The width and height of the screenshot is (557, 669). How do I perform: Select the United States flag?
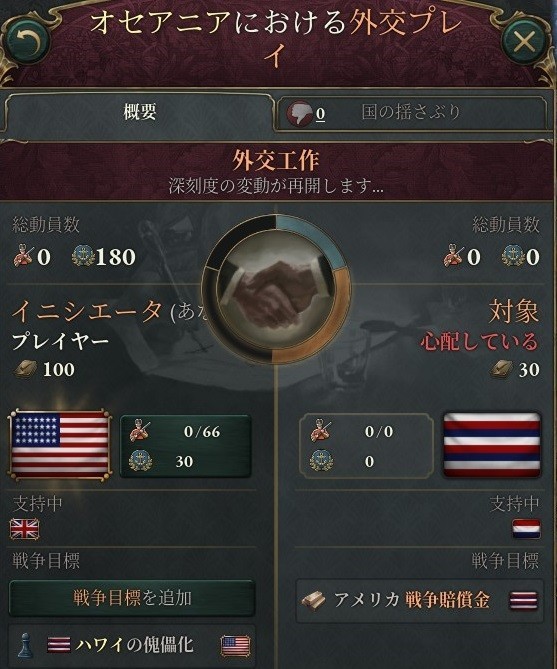[x=60, y=445]
